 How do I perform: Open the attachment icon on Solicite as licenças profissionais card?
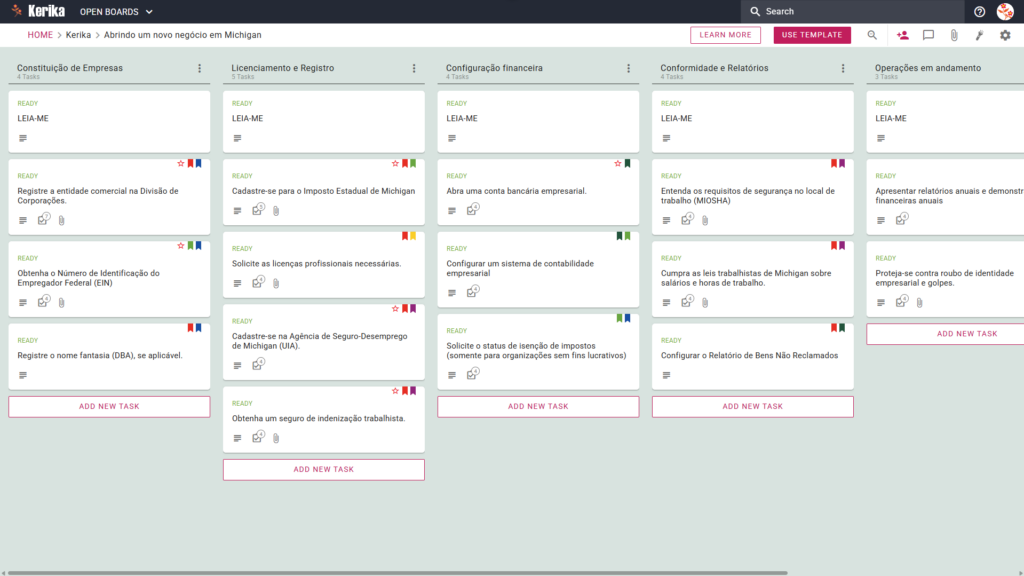(x=276, y=283)
